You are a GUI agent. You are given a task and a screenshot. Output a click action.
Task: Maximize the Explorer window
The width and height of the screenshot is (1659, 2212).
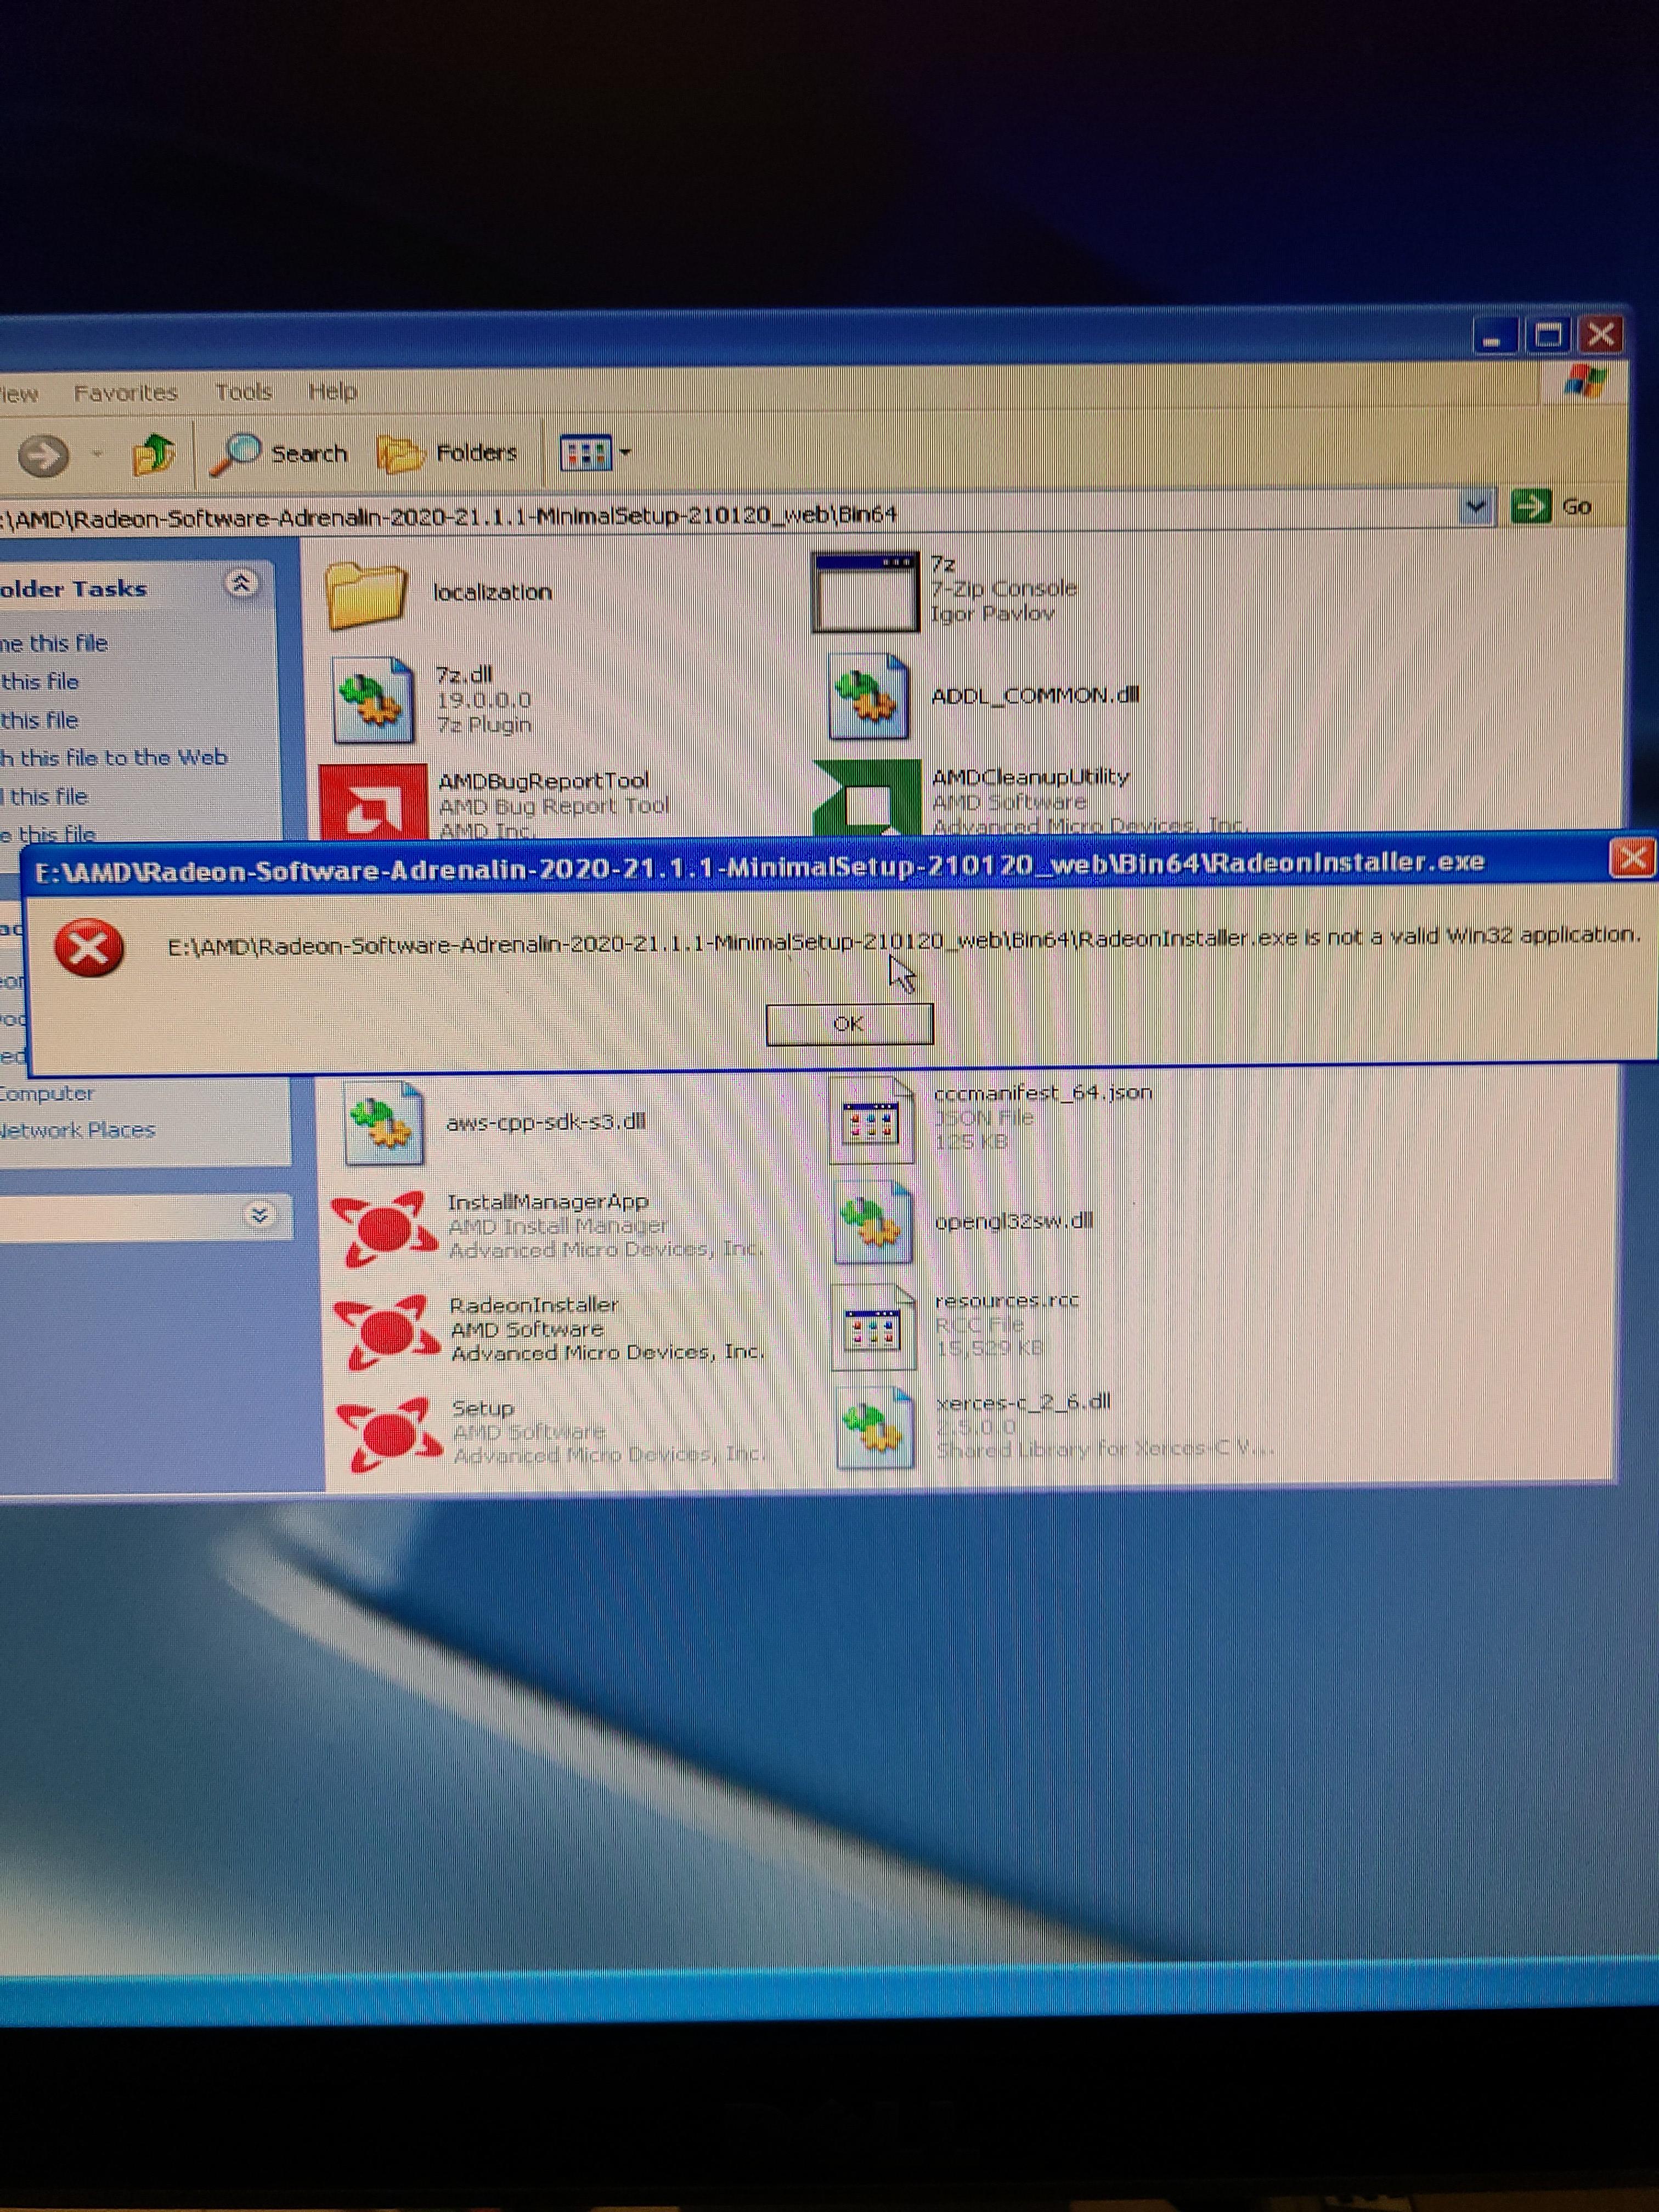pos(1548,335)
